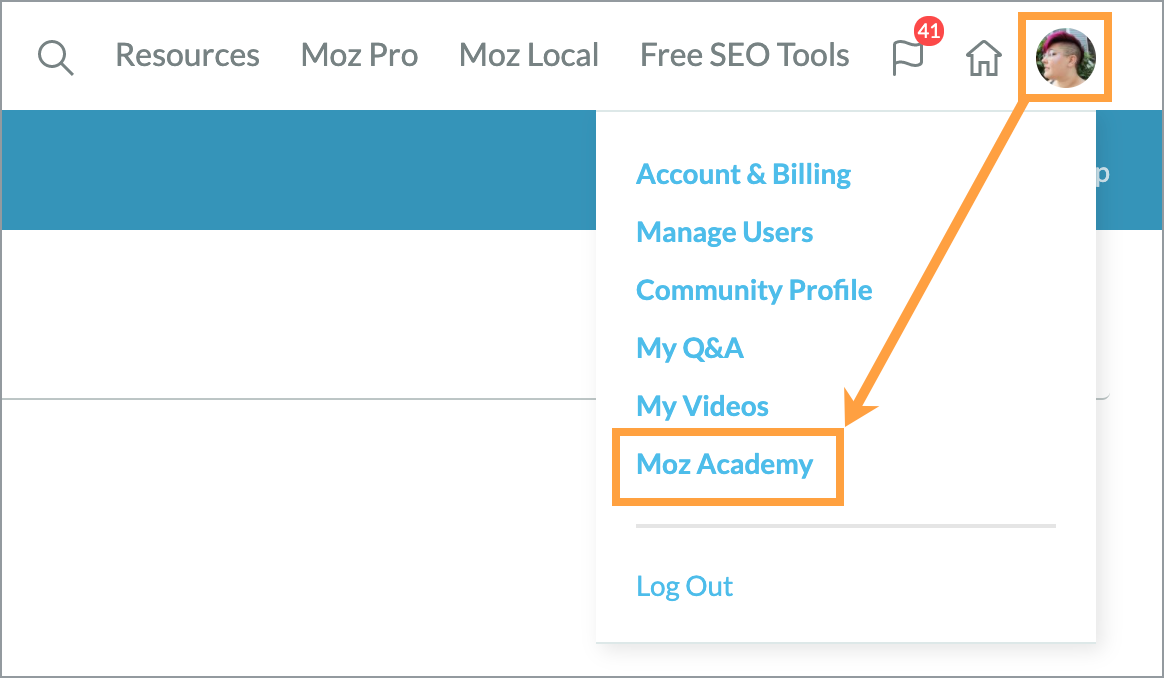Select Moz Pro from the navigation

[x=359, y=56]
